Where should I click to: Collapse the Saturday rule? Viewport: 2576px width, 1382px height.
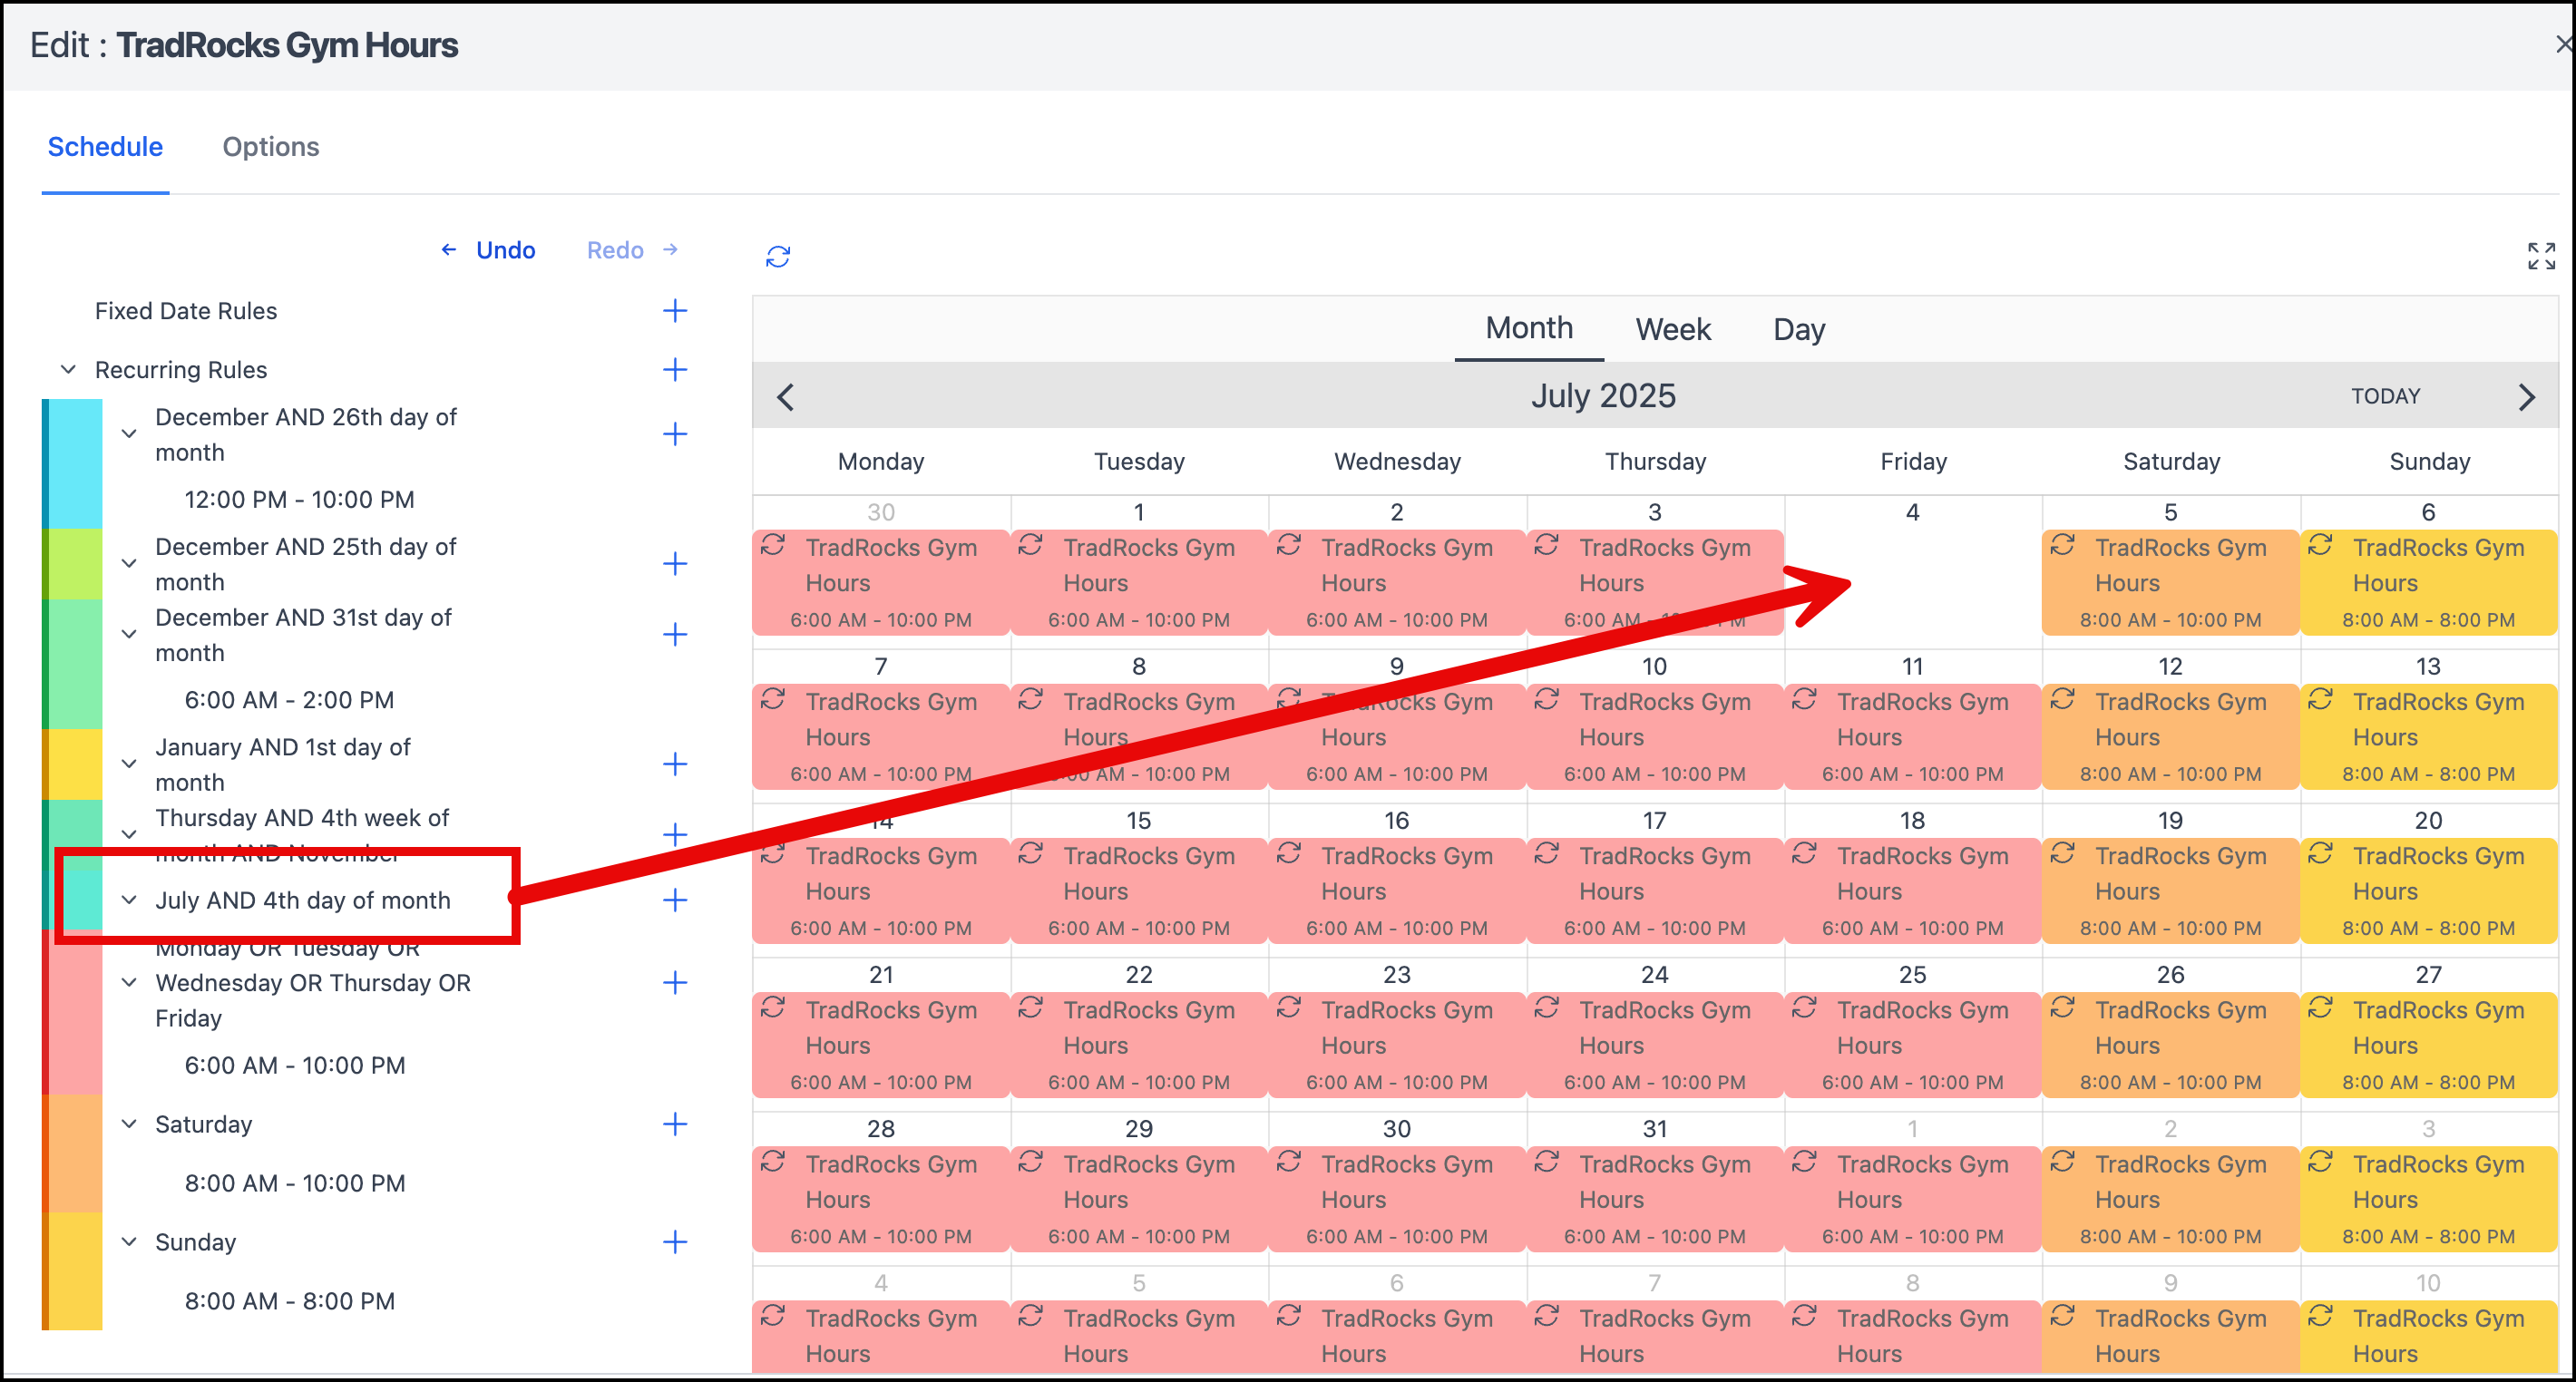[x=129, y=1124]
